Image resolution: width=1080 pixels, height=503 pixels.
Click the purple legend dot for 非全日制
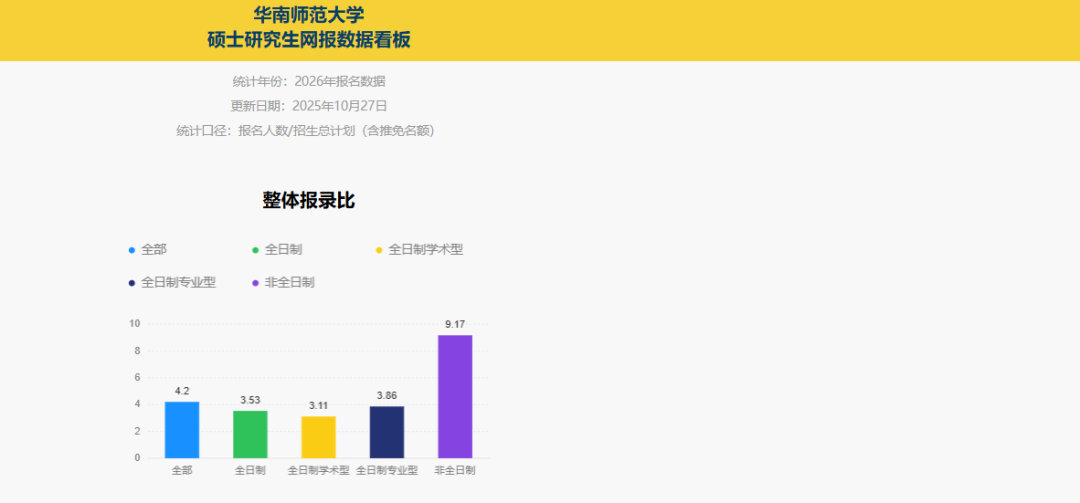[x=255, y=283]
